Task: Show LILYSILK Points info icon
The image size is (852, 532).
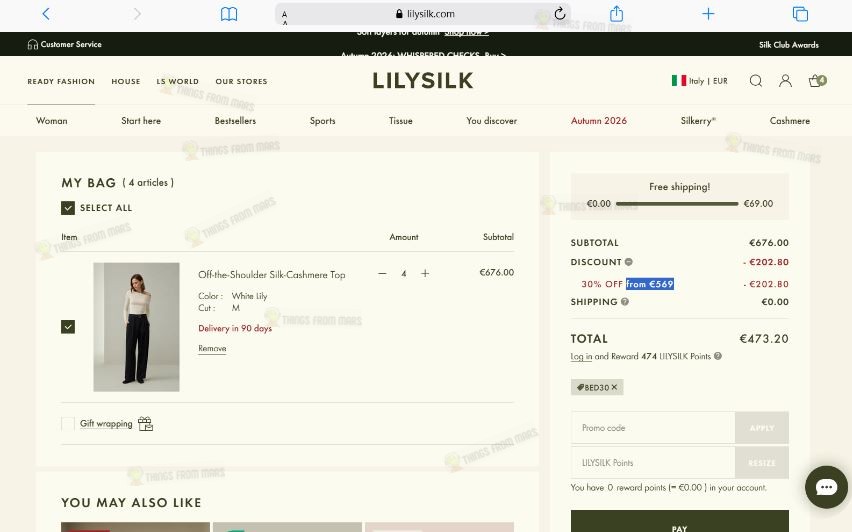Action: tap(718, 356)
